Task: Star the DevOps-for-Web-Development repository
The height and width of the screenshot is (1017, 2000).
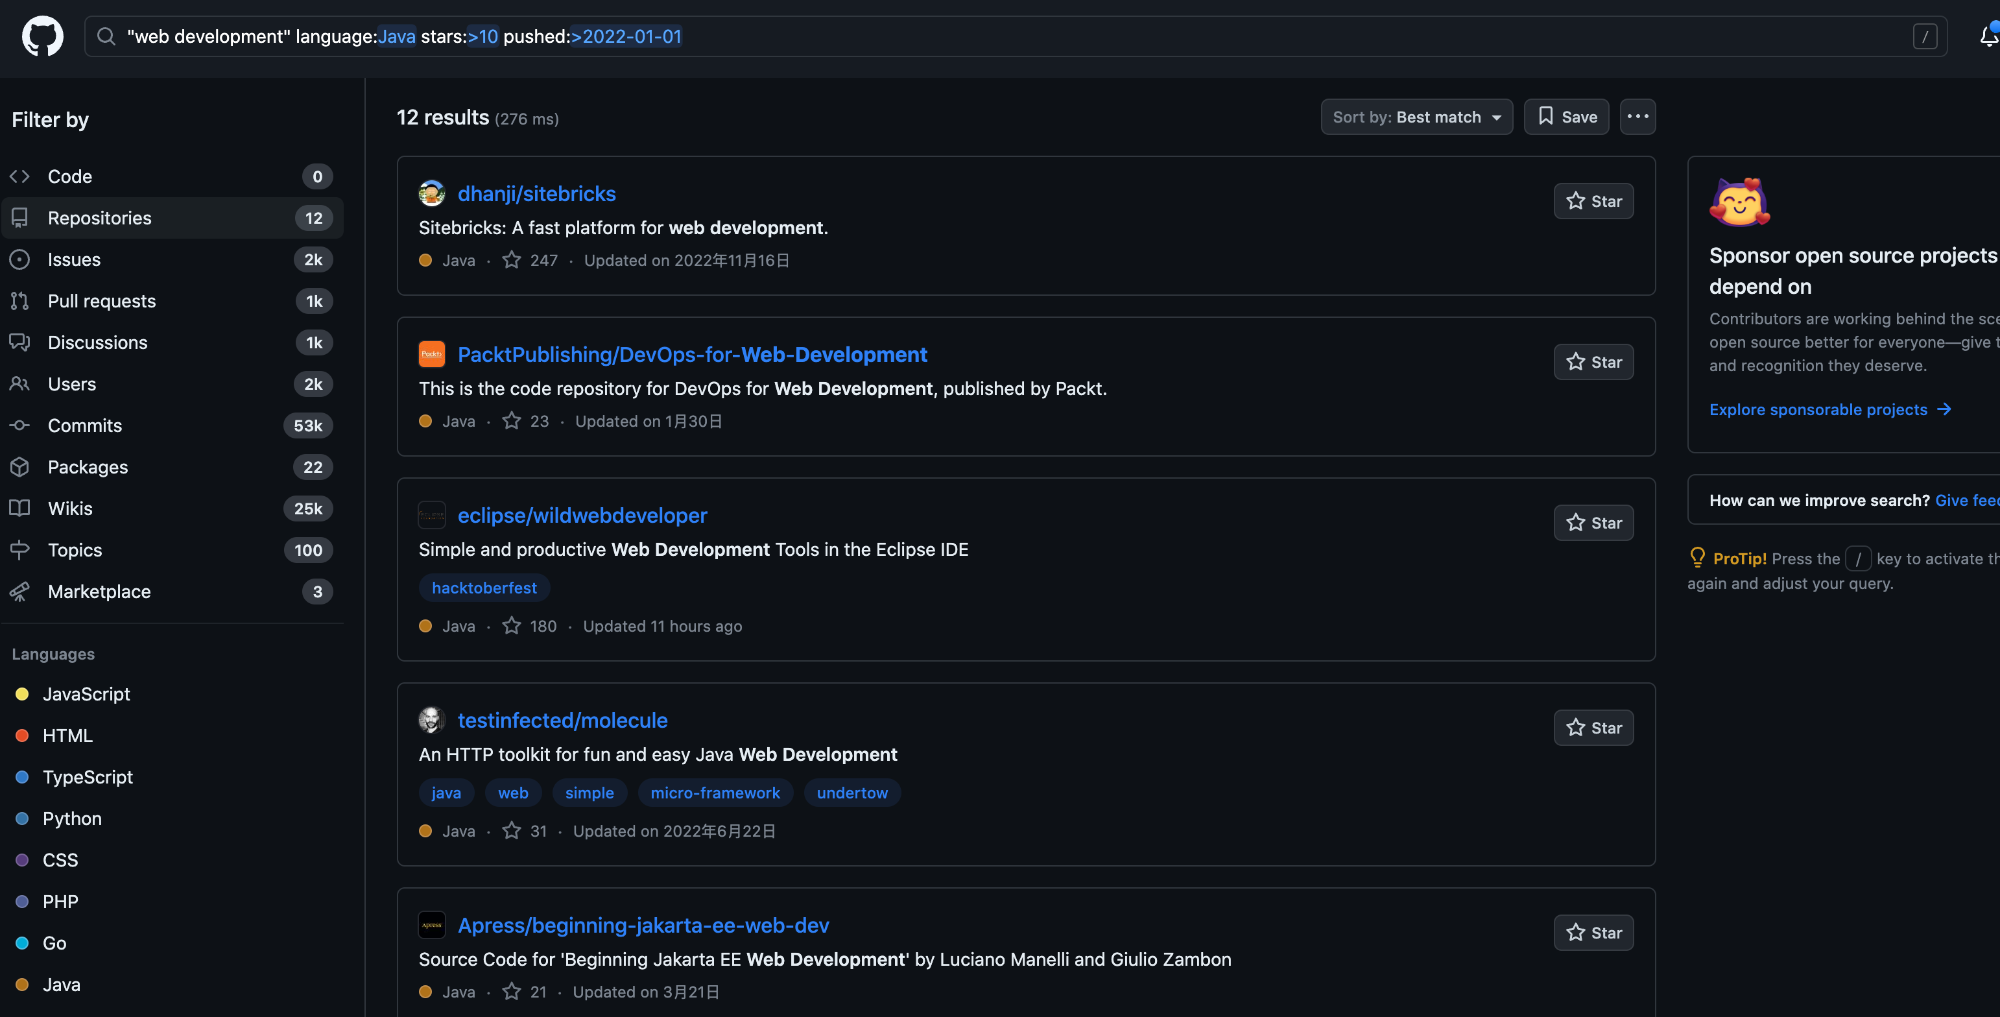Action: pos(1594,362)
